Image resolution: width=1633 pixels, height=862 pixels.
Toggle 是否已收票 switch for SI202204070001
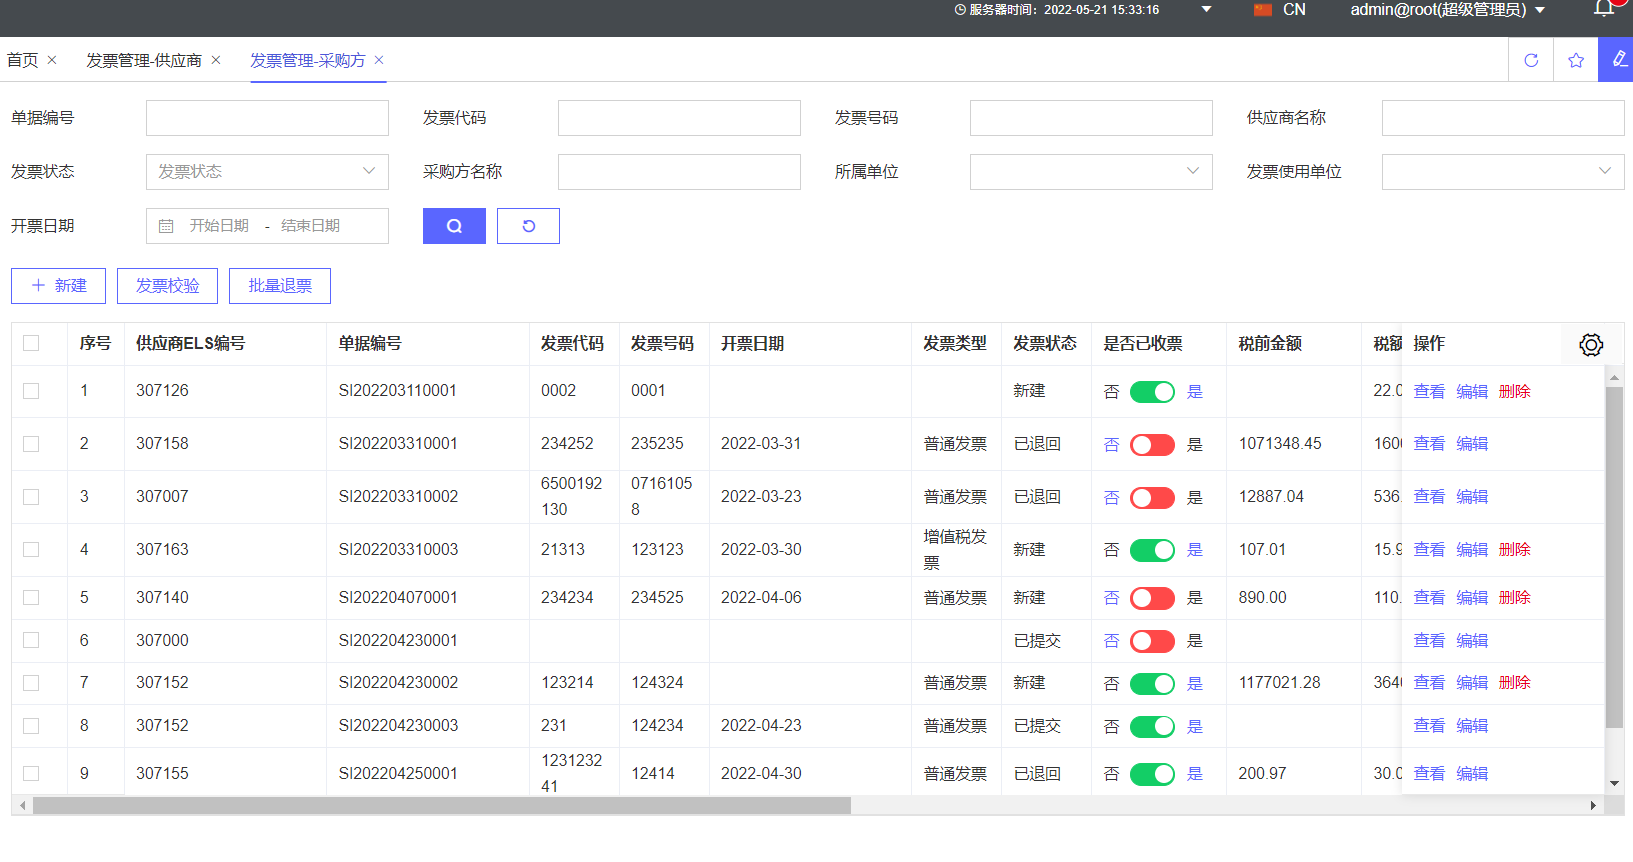click(x=1152, y=598)
